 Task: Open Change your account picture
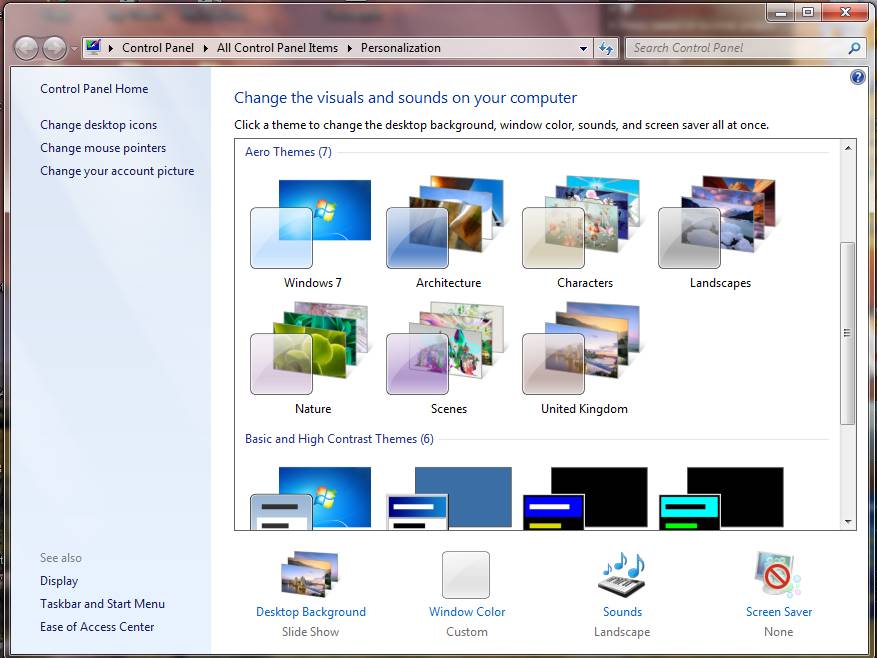click(117, 171)
